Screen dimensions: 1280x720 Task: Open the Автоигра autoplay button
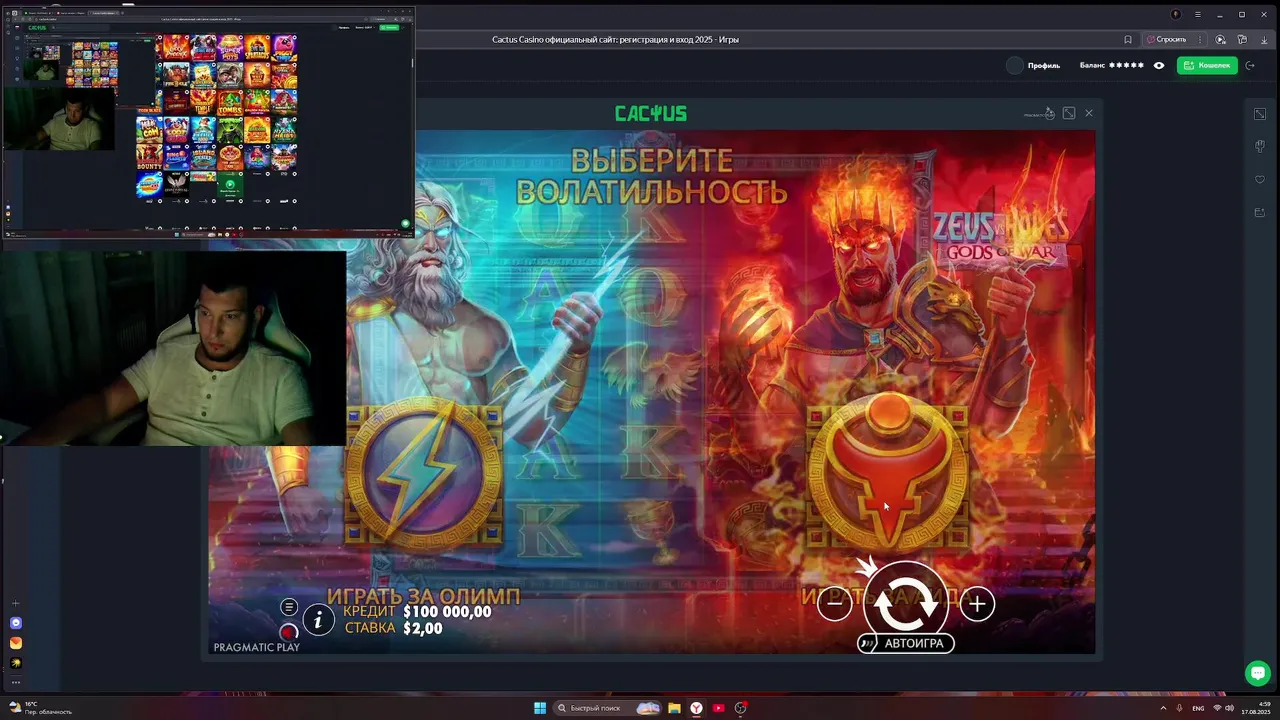906,643
